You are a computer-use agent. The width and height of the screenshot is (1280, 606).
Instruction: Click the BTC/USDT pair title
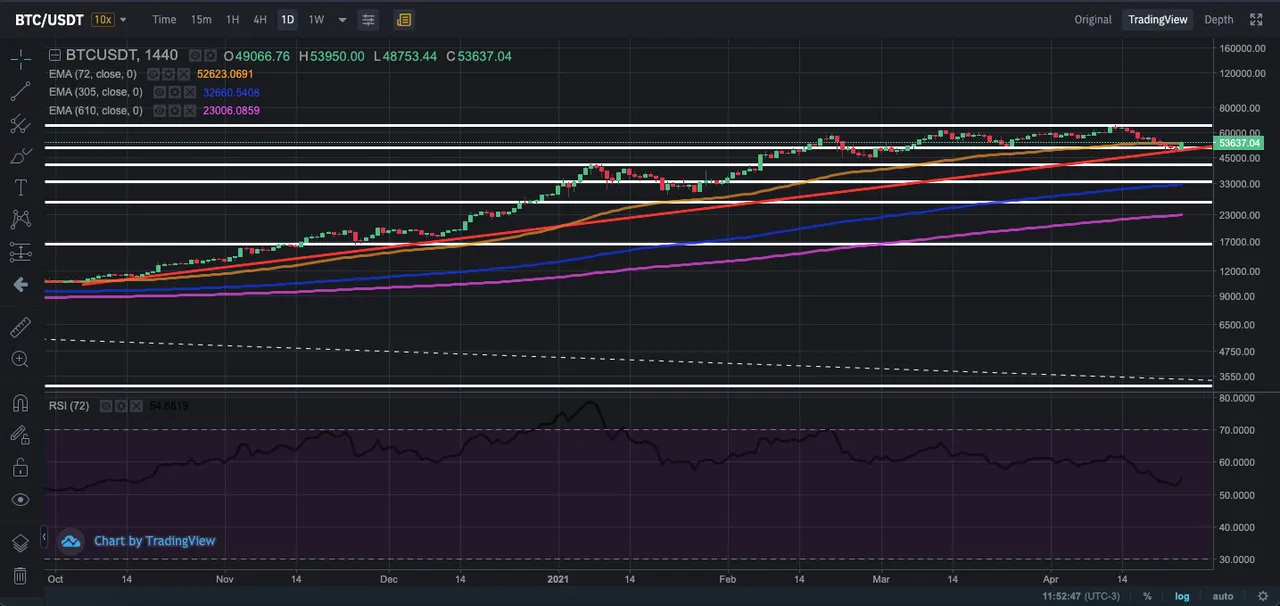pos(50,20)
